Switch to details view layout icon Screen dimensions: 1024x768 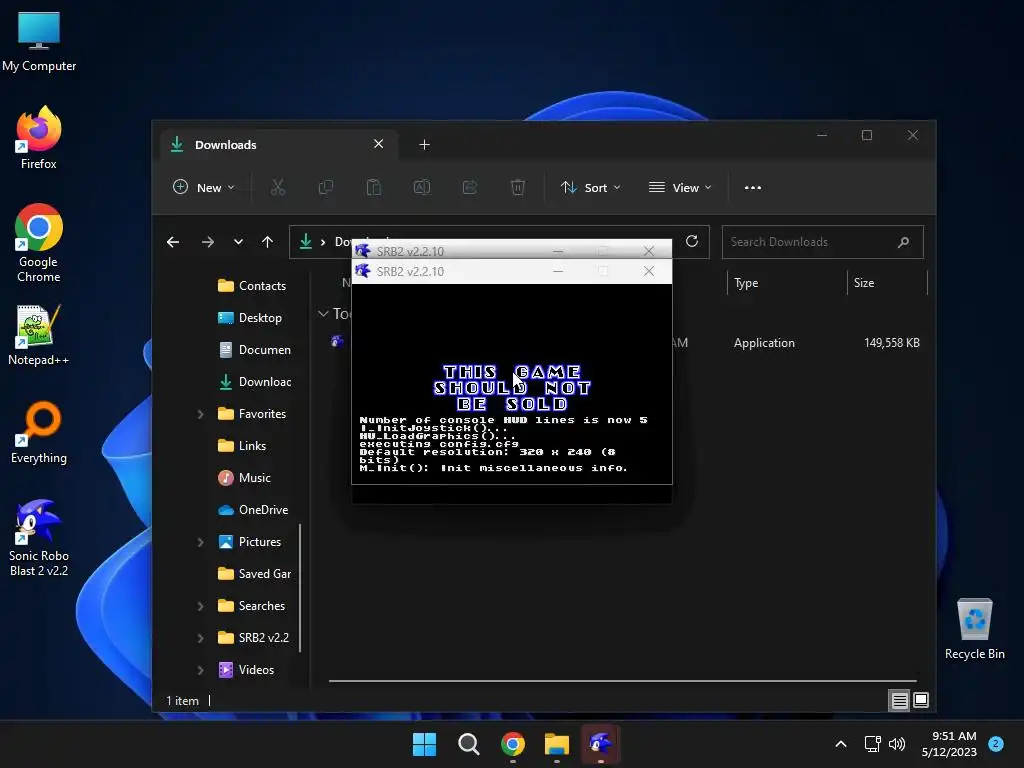coord(899,701)
